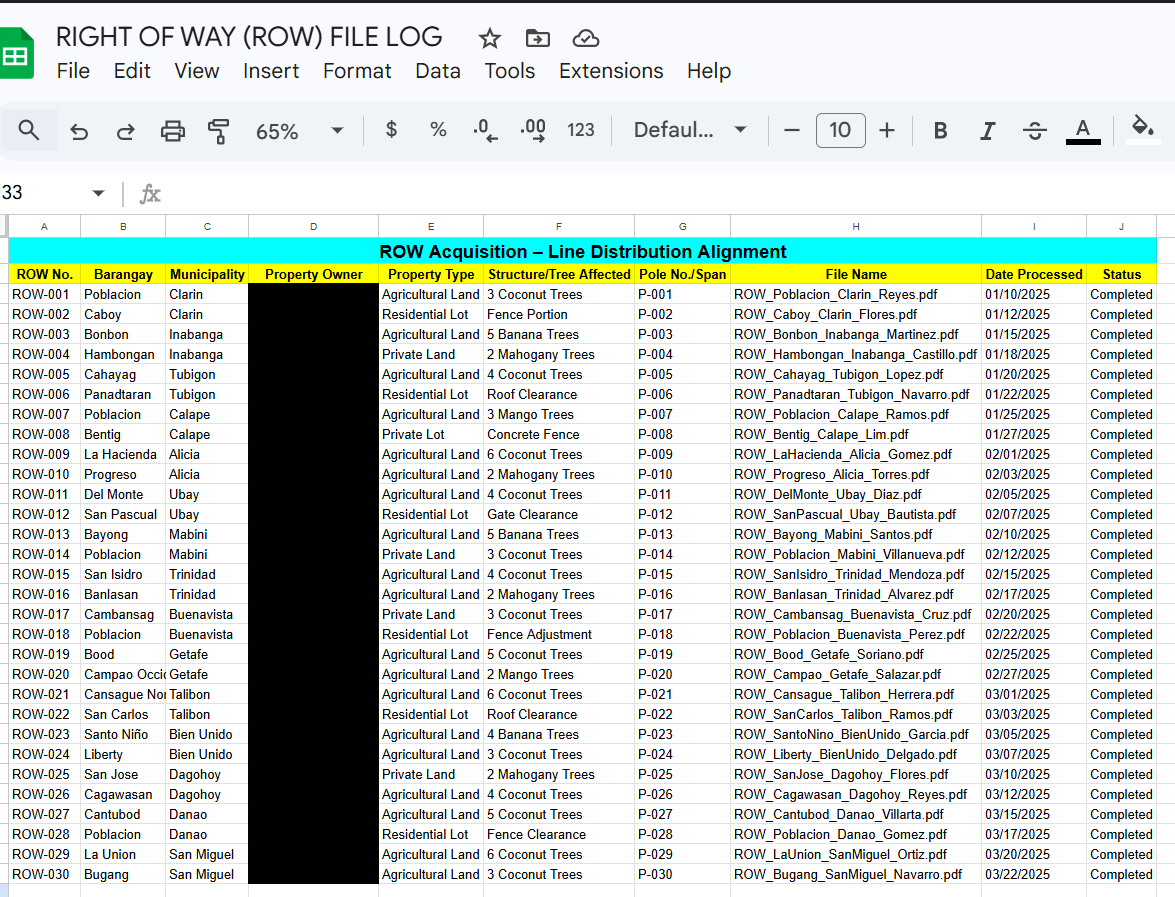Select pole number P-020 cell
Image resolution: width=1175 pixels, height=897 pixels.
pos(683,674)
